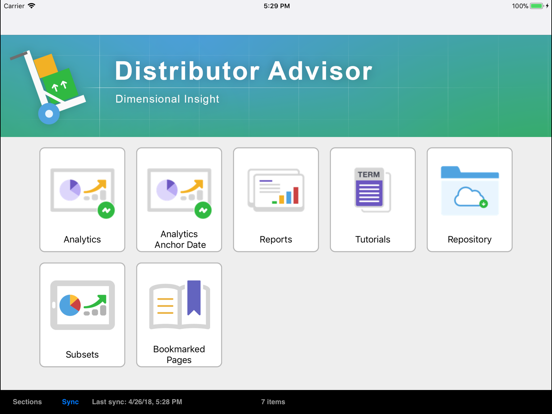Open the Bookmarked Pages book icon
Screen dimensions: 552x414
pyautogui.click(x=180, y=305)
